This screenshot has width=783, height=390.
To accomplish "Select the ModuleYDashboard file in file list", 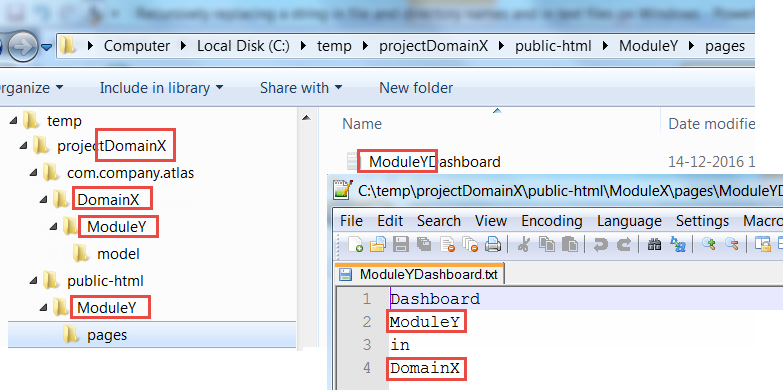I will coord(434,161).
